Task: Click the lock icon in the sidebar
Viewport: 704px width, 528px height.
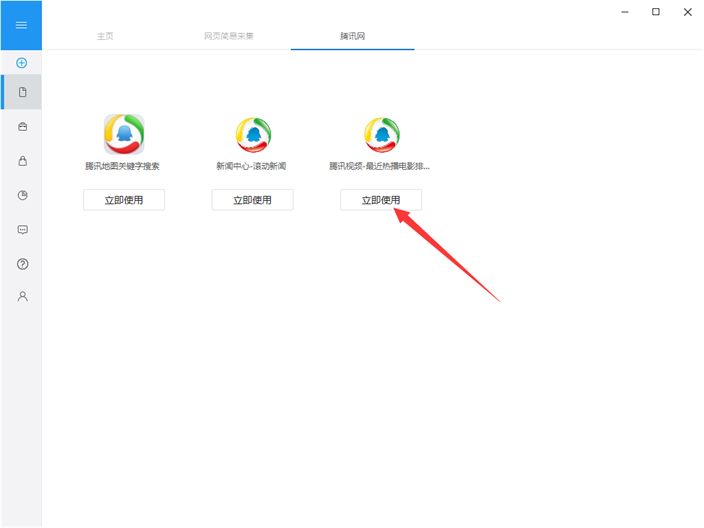Action: (22, 161)
